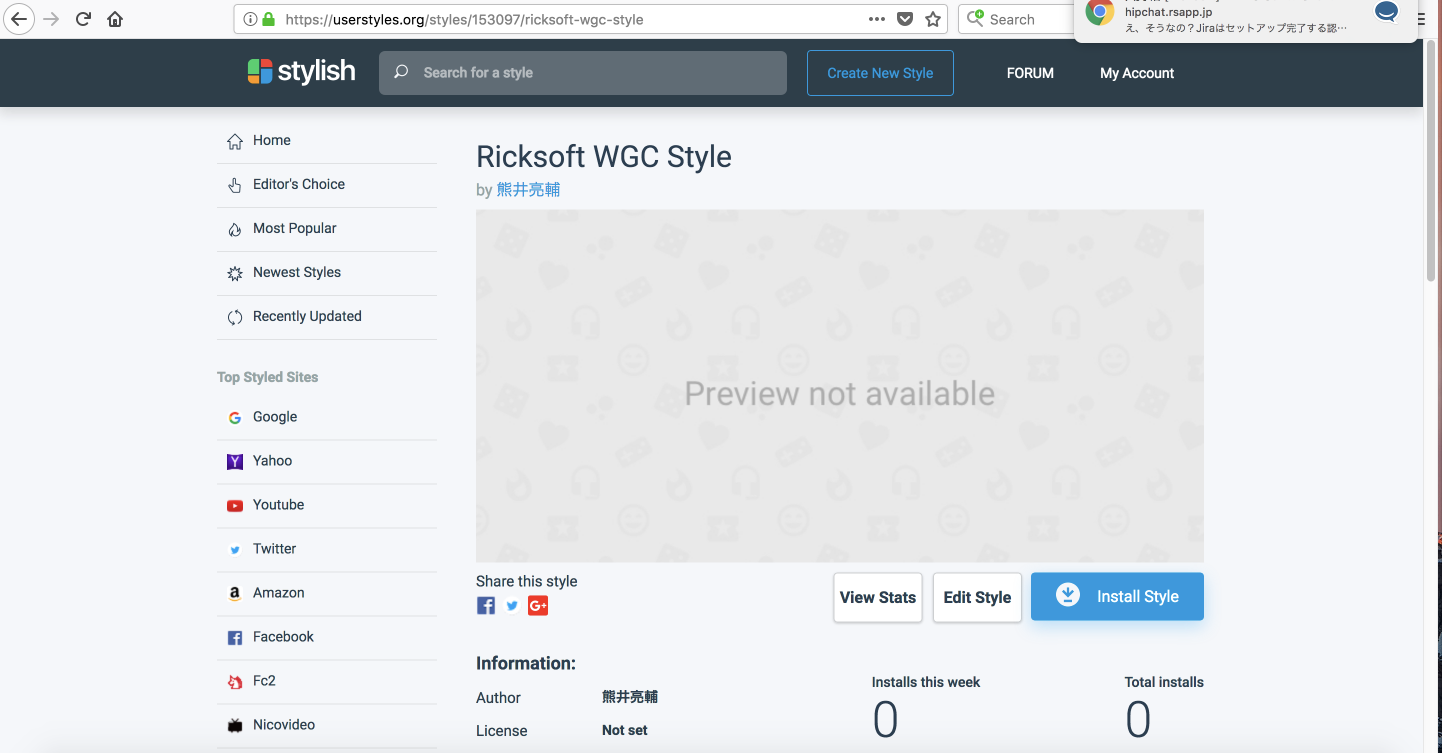The height and width of the screenshot is (753, 1442).
Task: Click the Home house icon in sidebar
Action: [x=235, y=141]
